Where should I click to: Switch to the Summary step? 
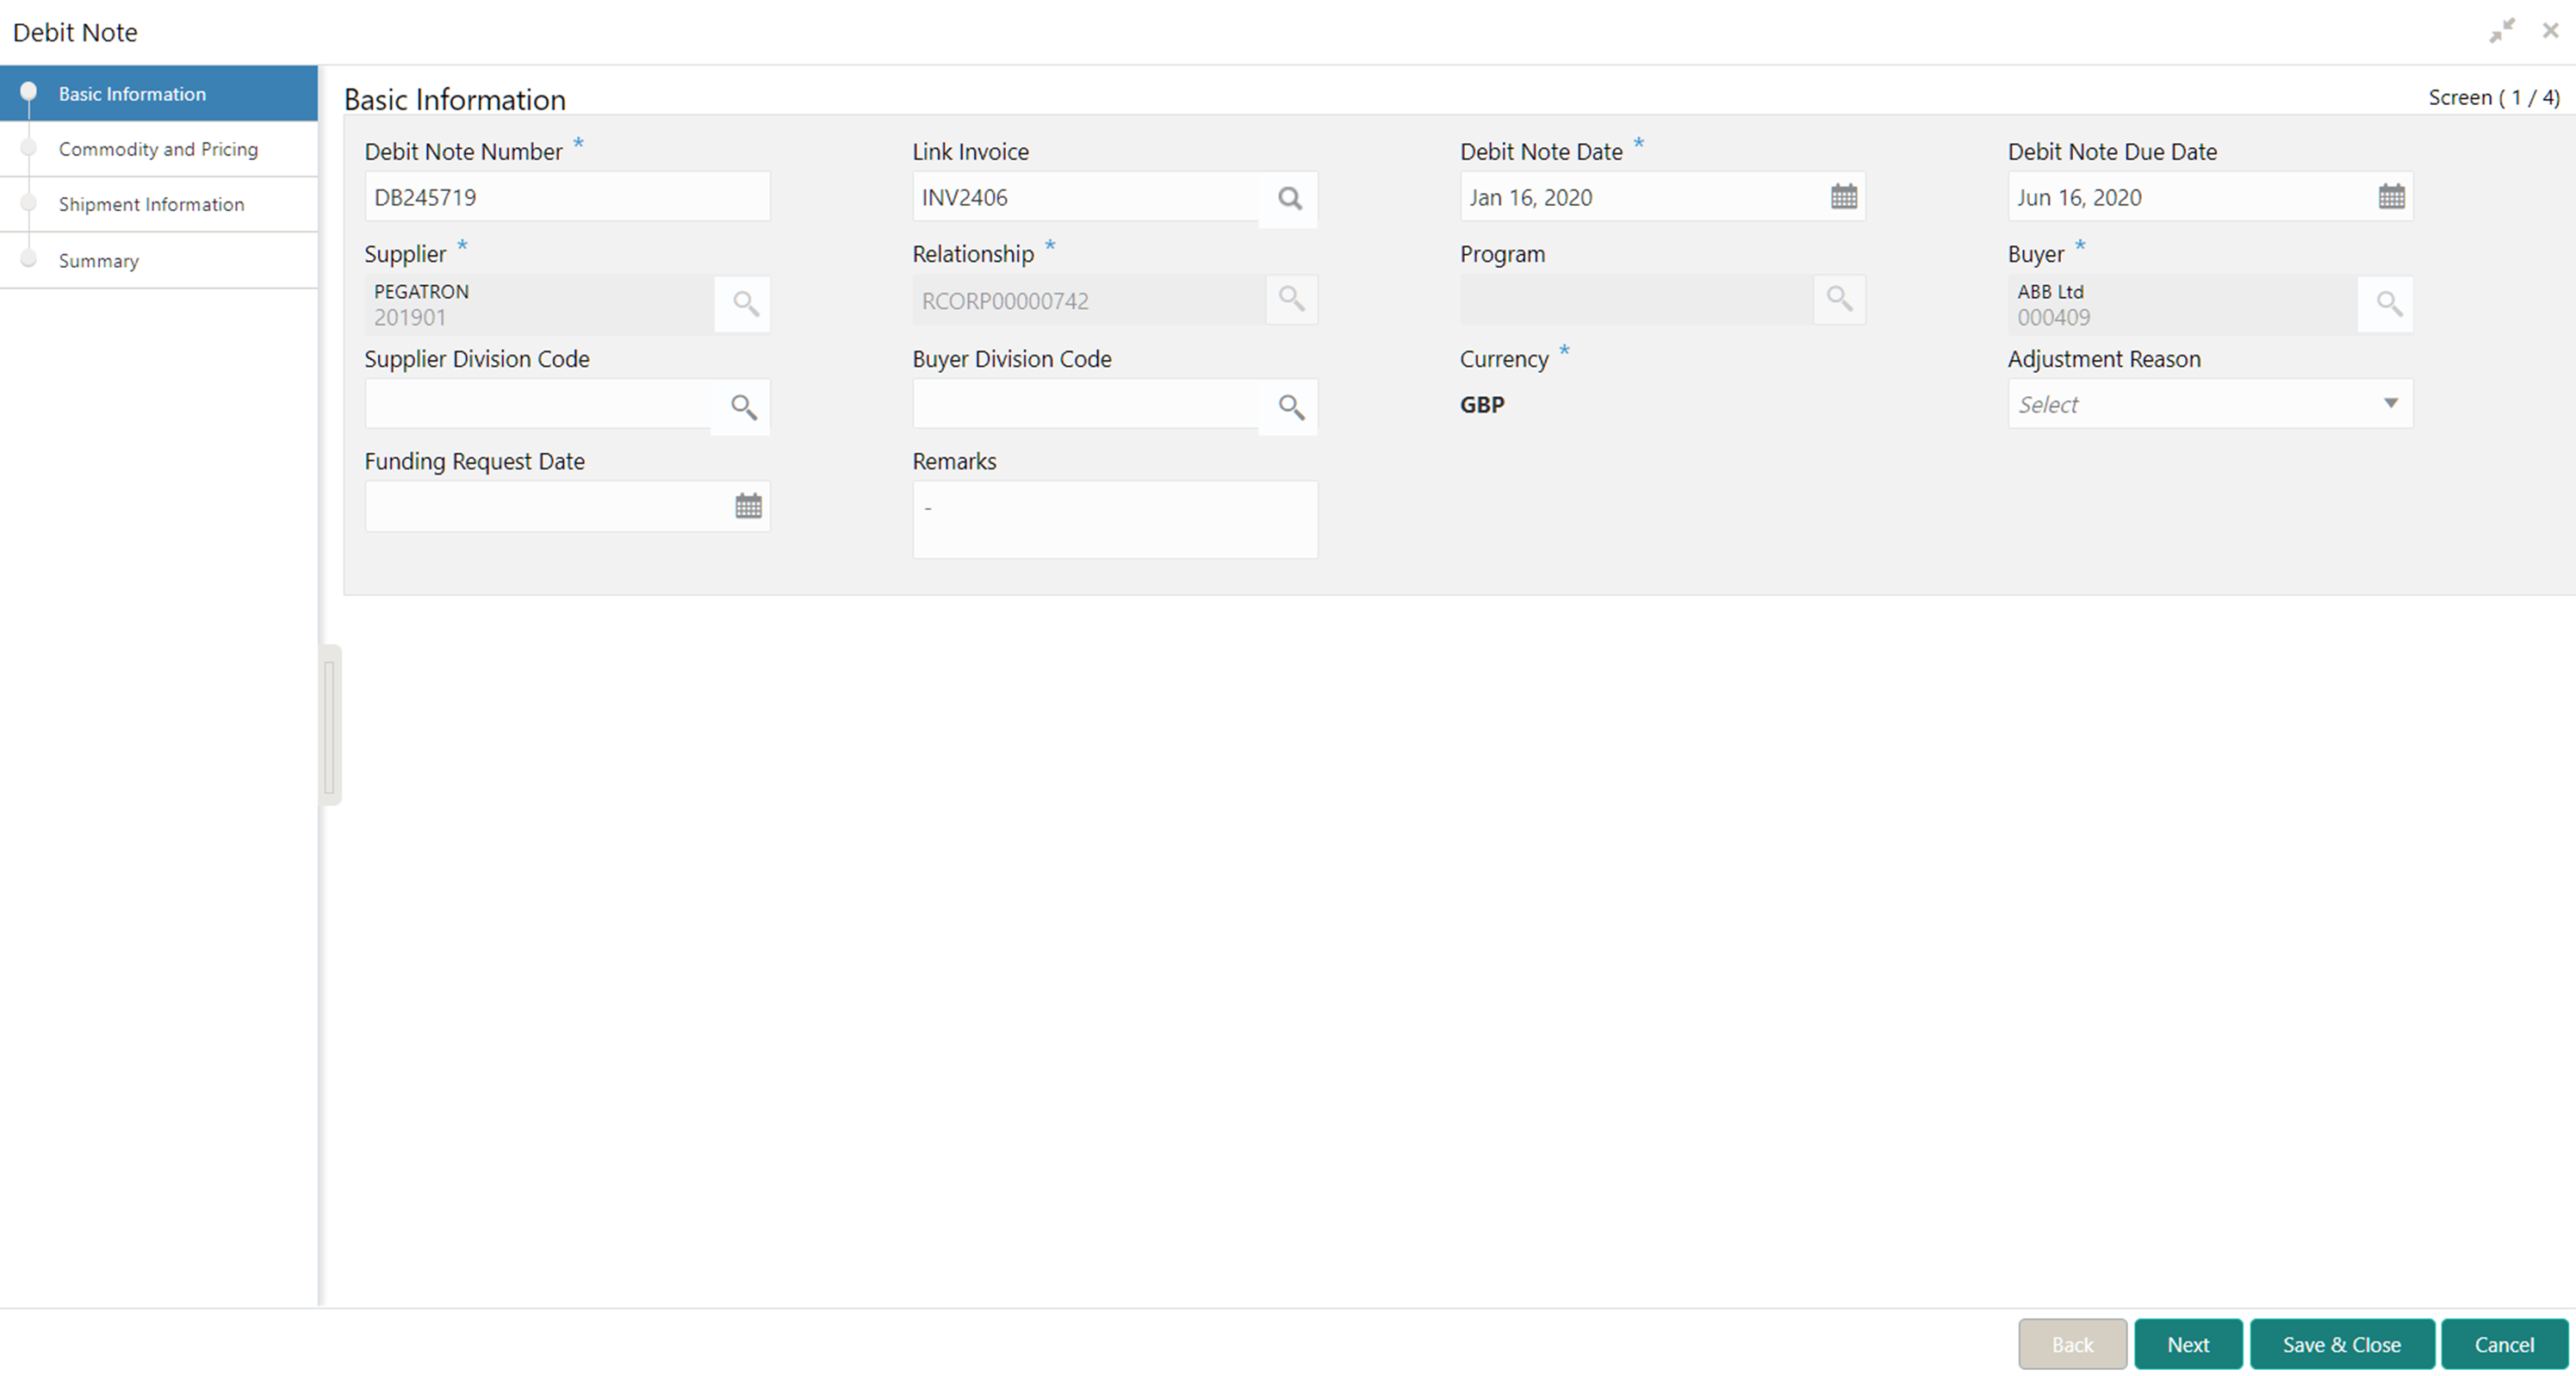(98, 261)
